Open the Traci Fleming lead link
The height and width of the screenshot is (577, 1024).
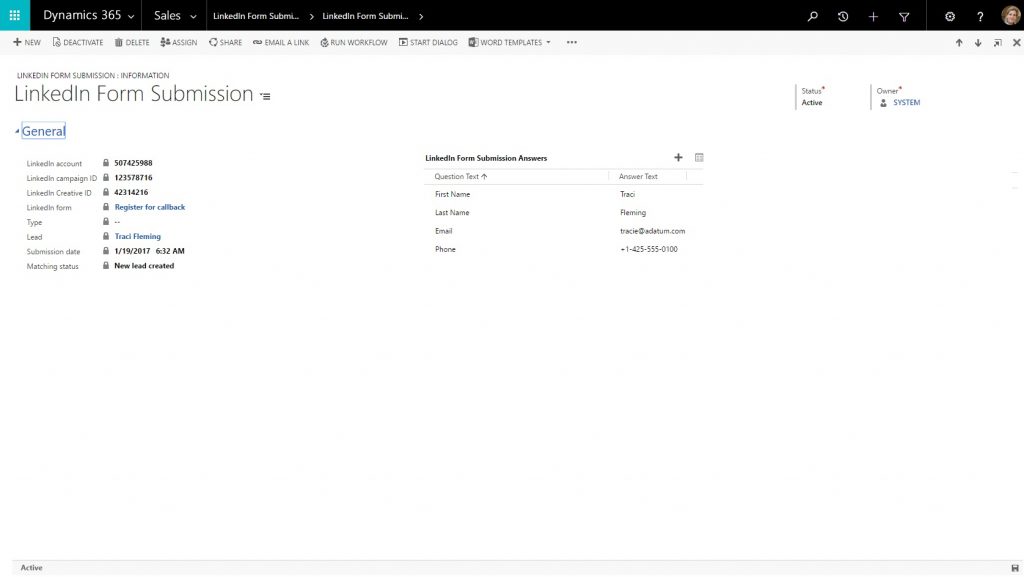tap(137, 236)
